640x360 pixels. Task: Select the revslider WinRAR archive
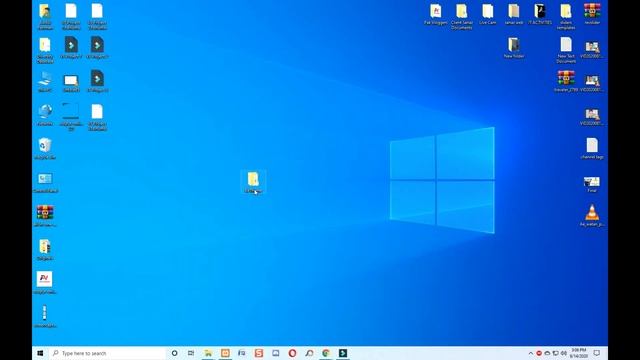click(592, 14)
